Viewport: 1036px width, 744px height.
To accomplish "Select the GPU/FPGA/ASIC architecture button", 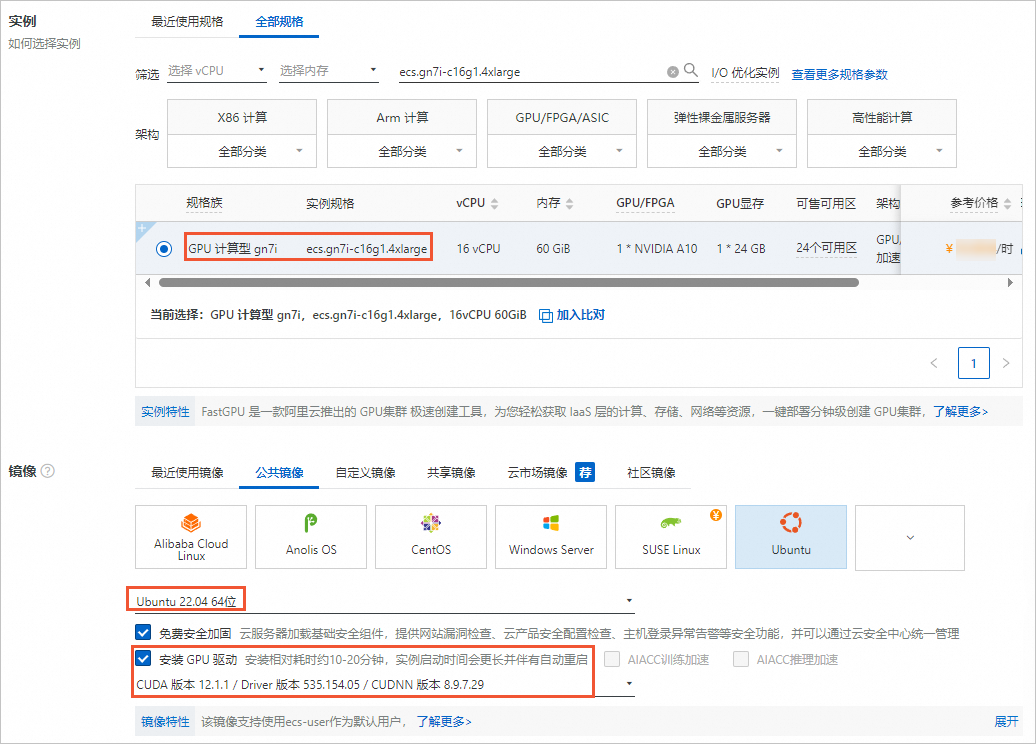I will point(562,118).
